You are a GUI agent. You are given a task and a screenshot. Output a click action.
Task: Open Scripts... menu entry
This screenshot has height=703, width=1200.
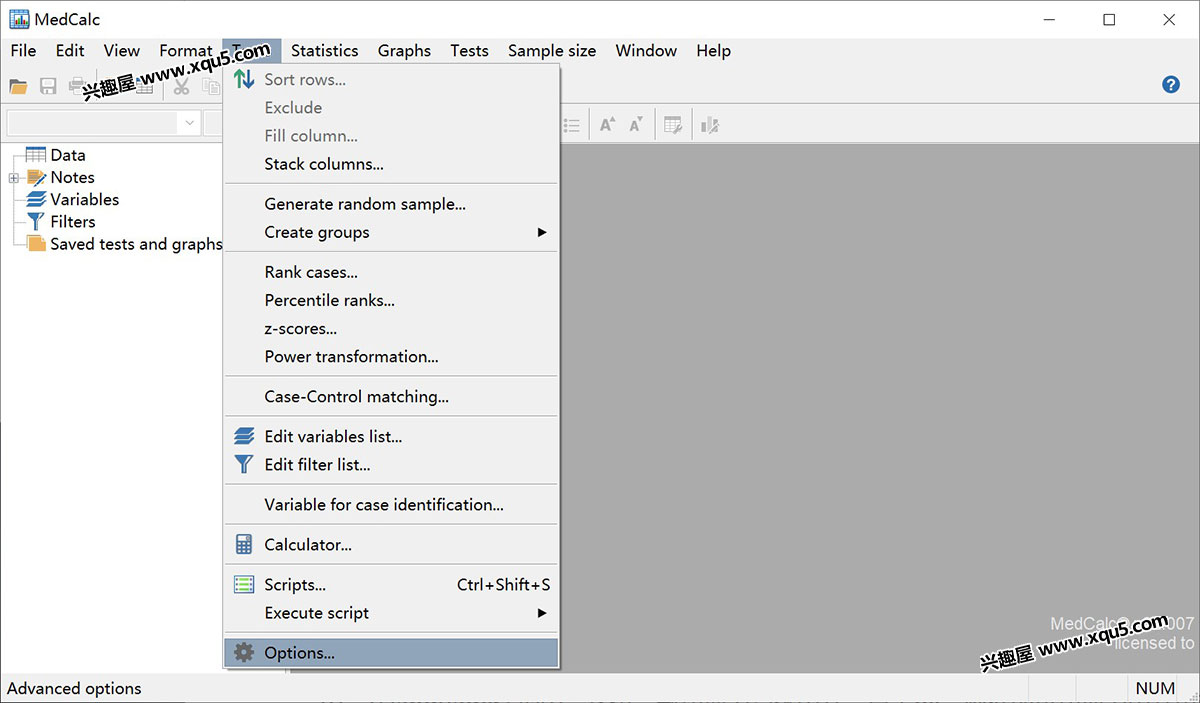tap(391, 585)
